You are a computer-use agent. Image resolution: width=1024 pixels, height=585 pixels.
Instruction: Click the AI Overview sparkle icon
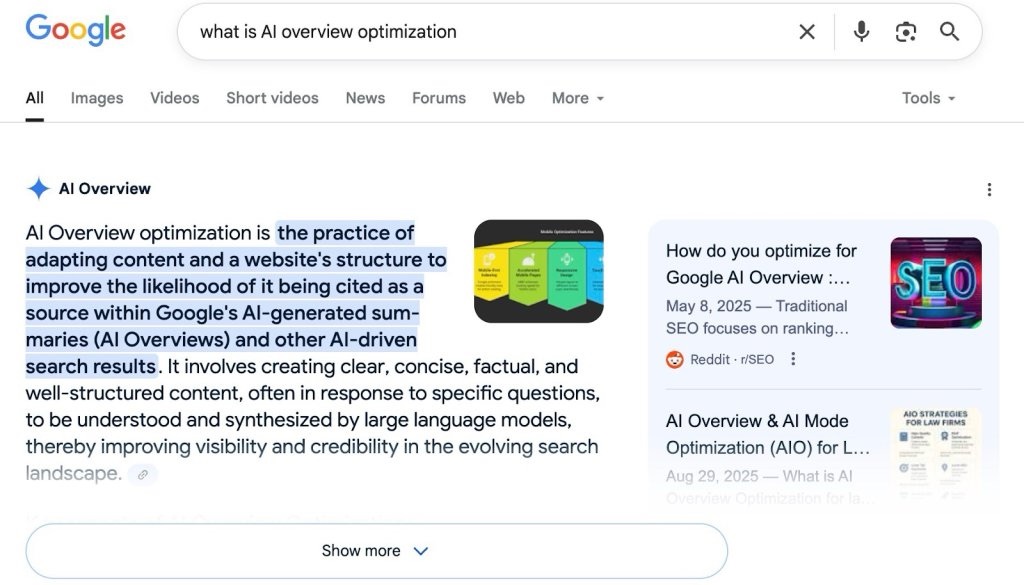click(x=37, y=188)
